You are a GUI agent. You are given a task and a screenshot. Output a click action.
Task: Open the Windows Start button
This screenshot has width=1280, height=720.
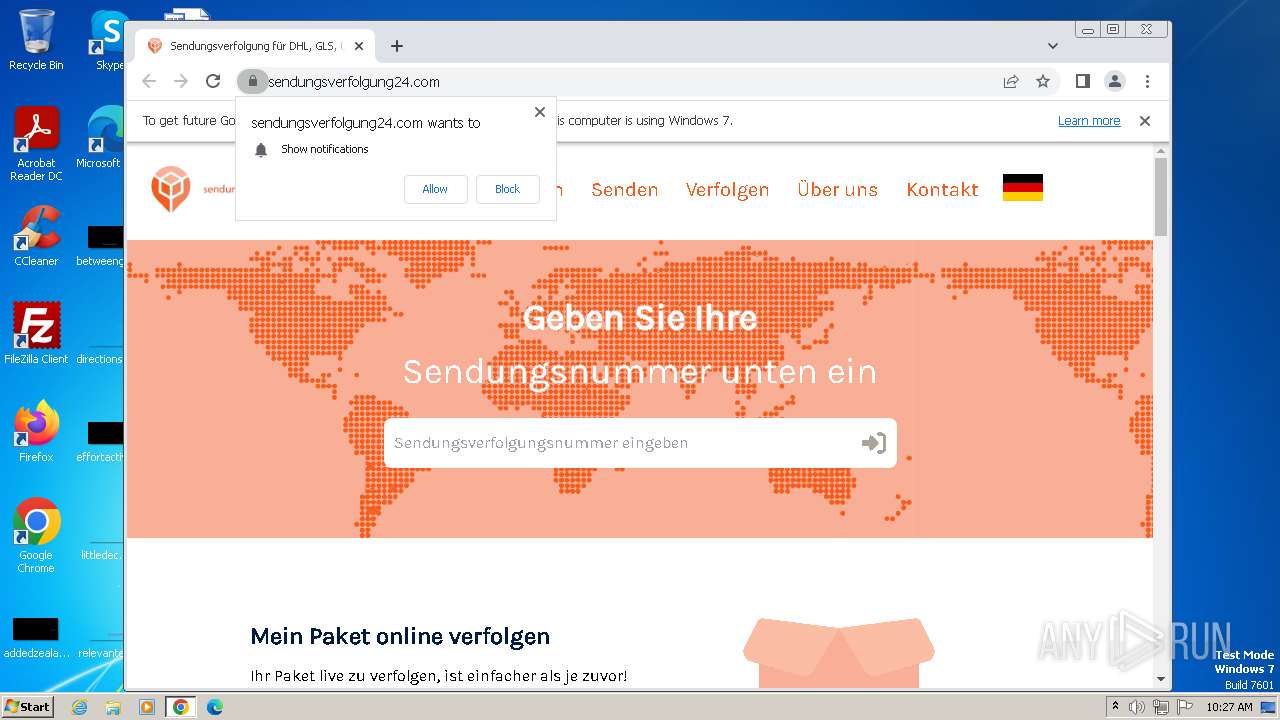point(27,707)
